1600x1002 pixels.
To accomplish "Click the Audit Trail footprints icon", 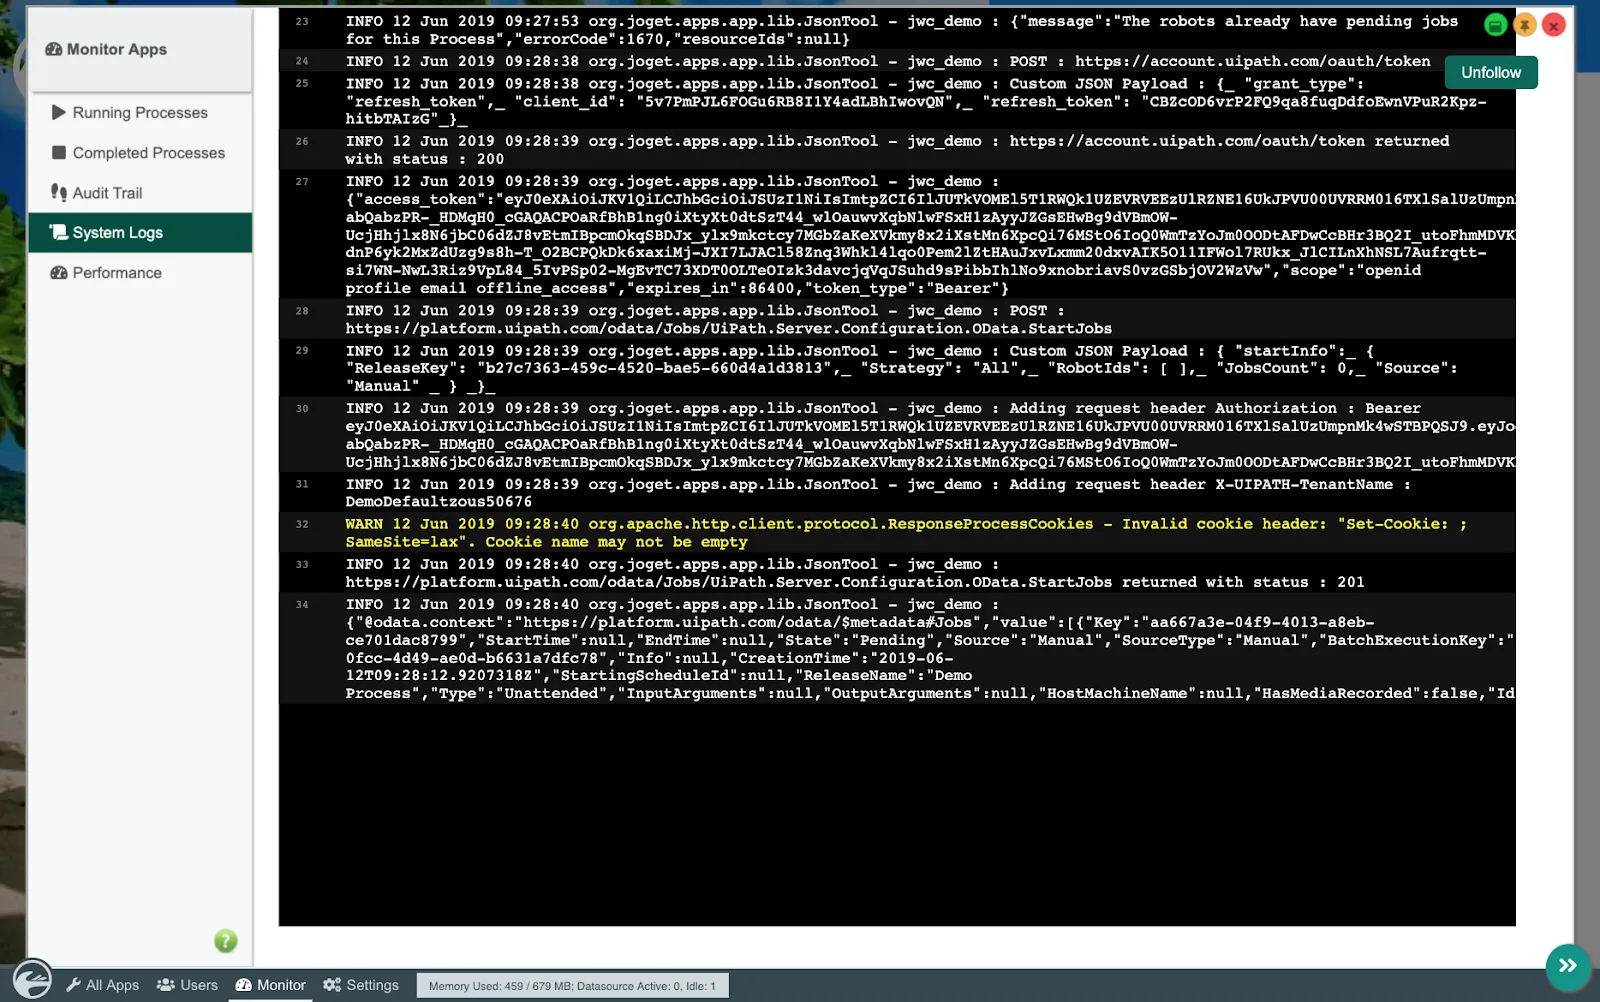I will [x=59, y=192].
